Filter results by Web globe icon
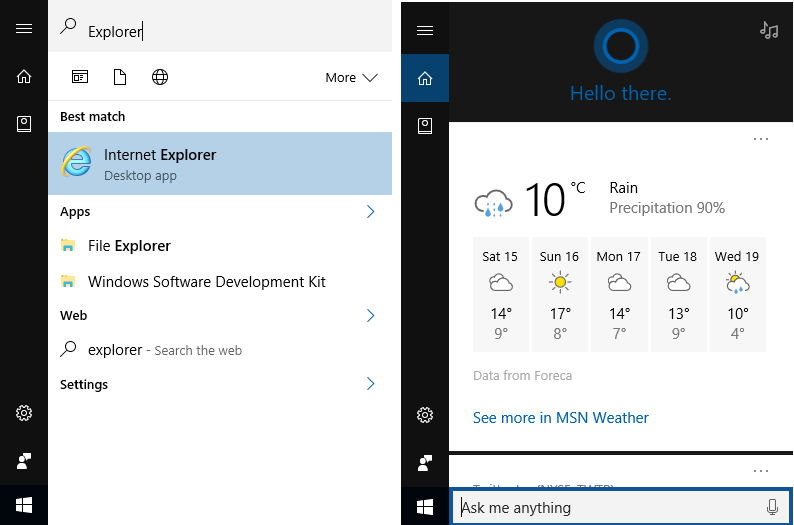 tap(160, 77)
